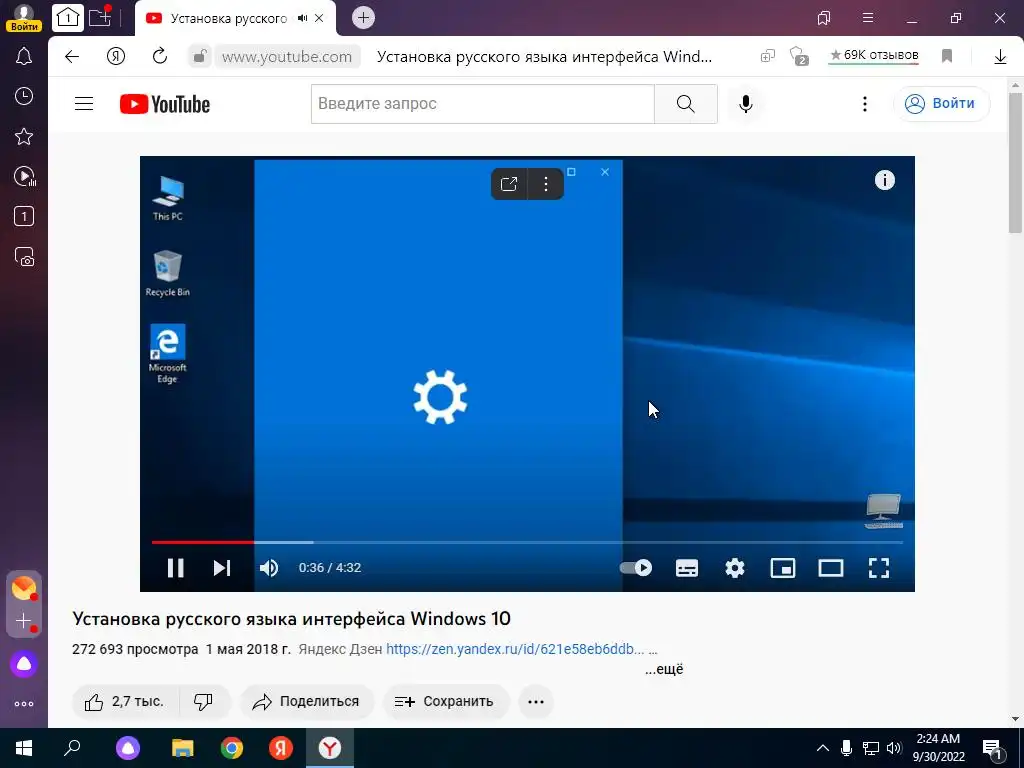Open the '69K отзывов' site reviews
This screenshot has width=1024, height=768.
point(874,56)
